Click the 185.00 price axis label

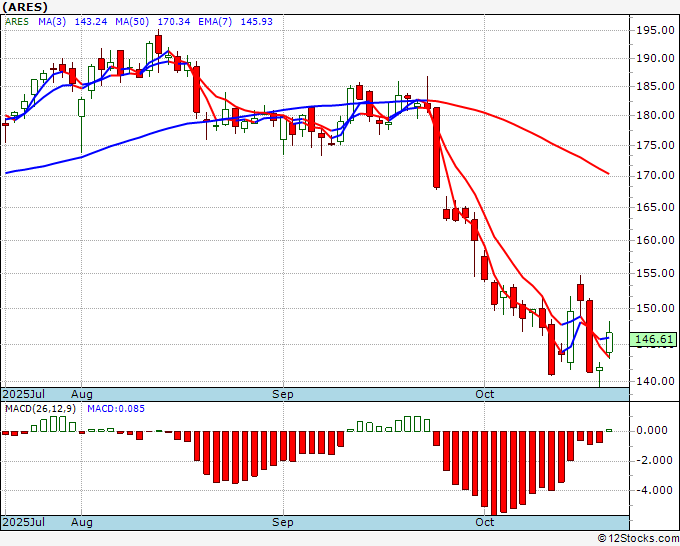(x=655, y=86)
